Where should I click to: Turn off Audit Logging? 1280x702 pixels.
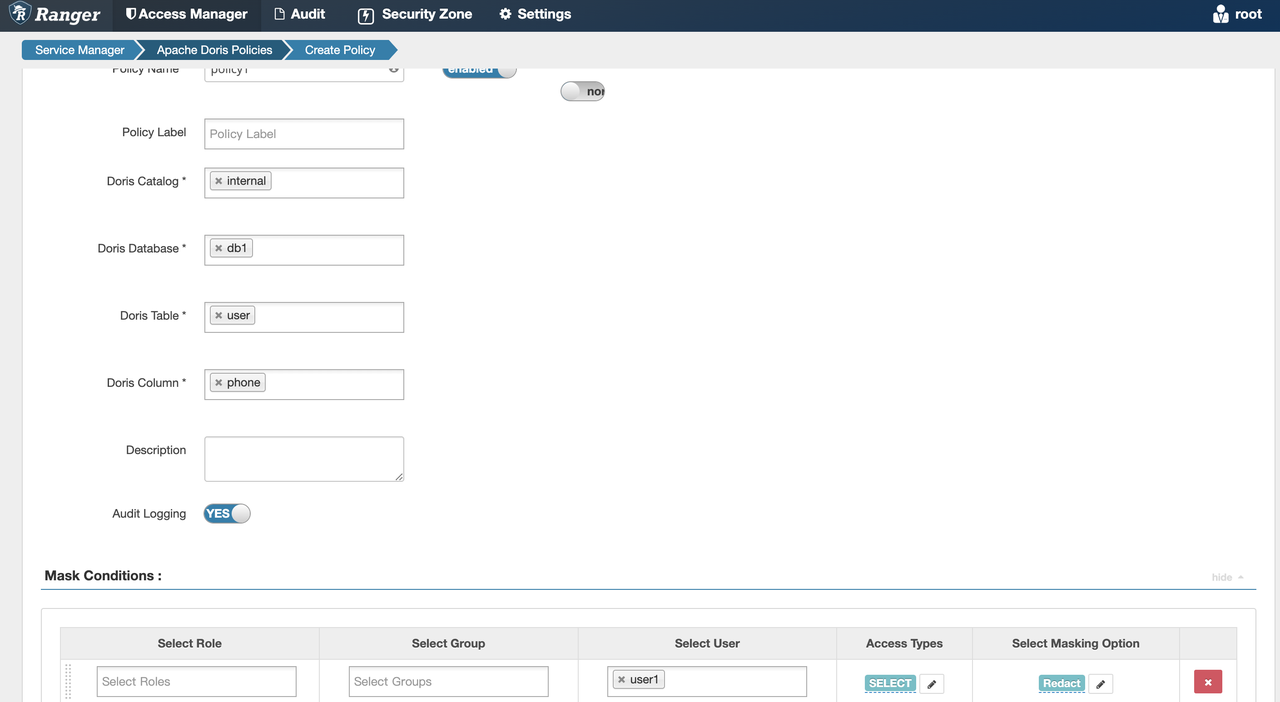[x=226, y=513]
